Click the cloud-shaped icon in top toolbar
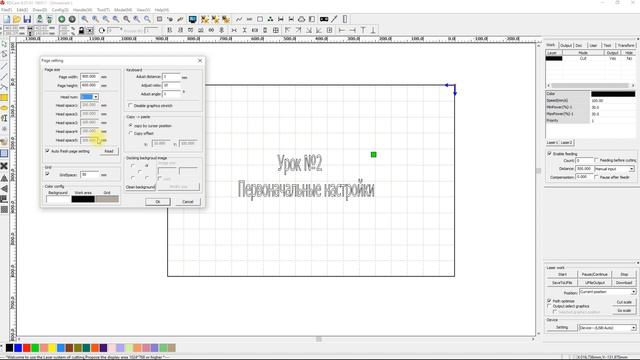 pyautogui.click(x=302, y=19)
